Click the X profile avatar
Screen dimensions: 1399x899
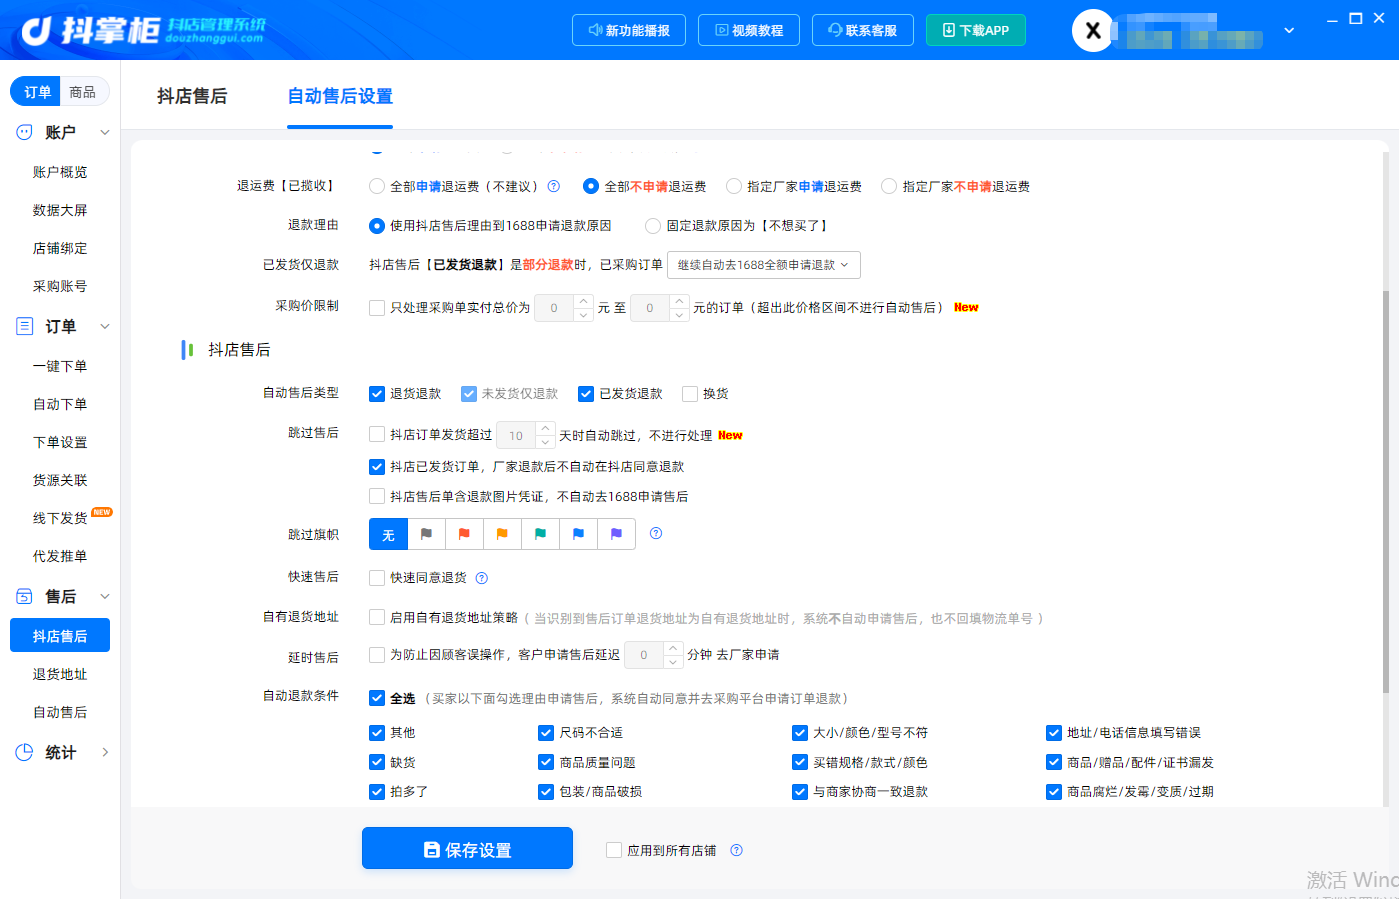[1093, 30]
